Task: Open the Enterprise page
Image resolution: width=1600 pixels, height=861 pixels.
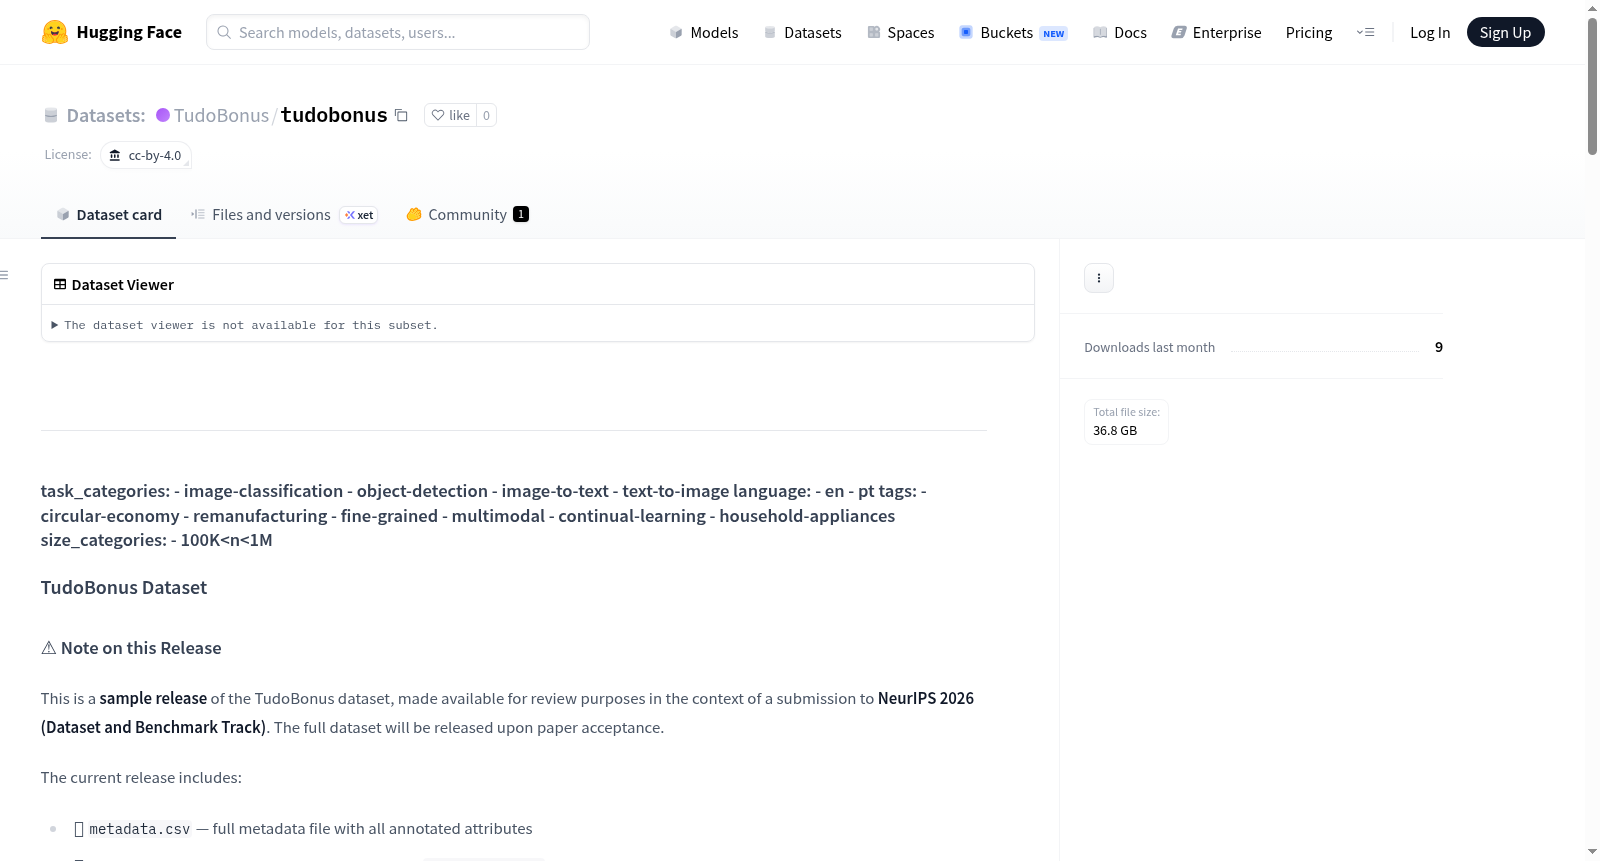Action: (x=1216, y=32)
